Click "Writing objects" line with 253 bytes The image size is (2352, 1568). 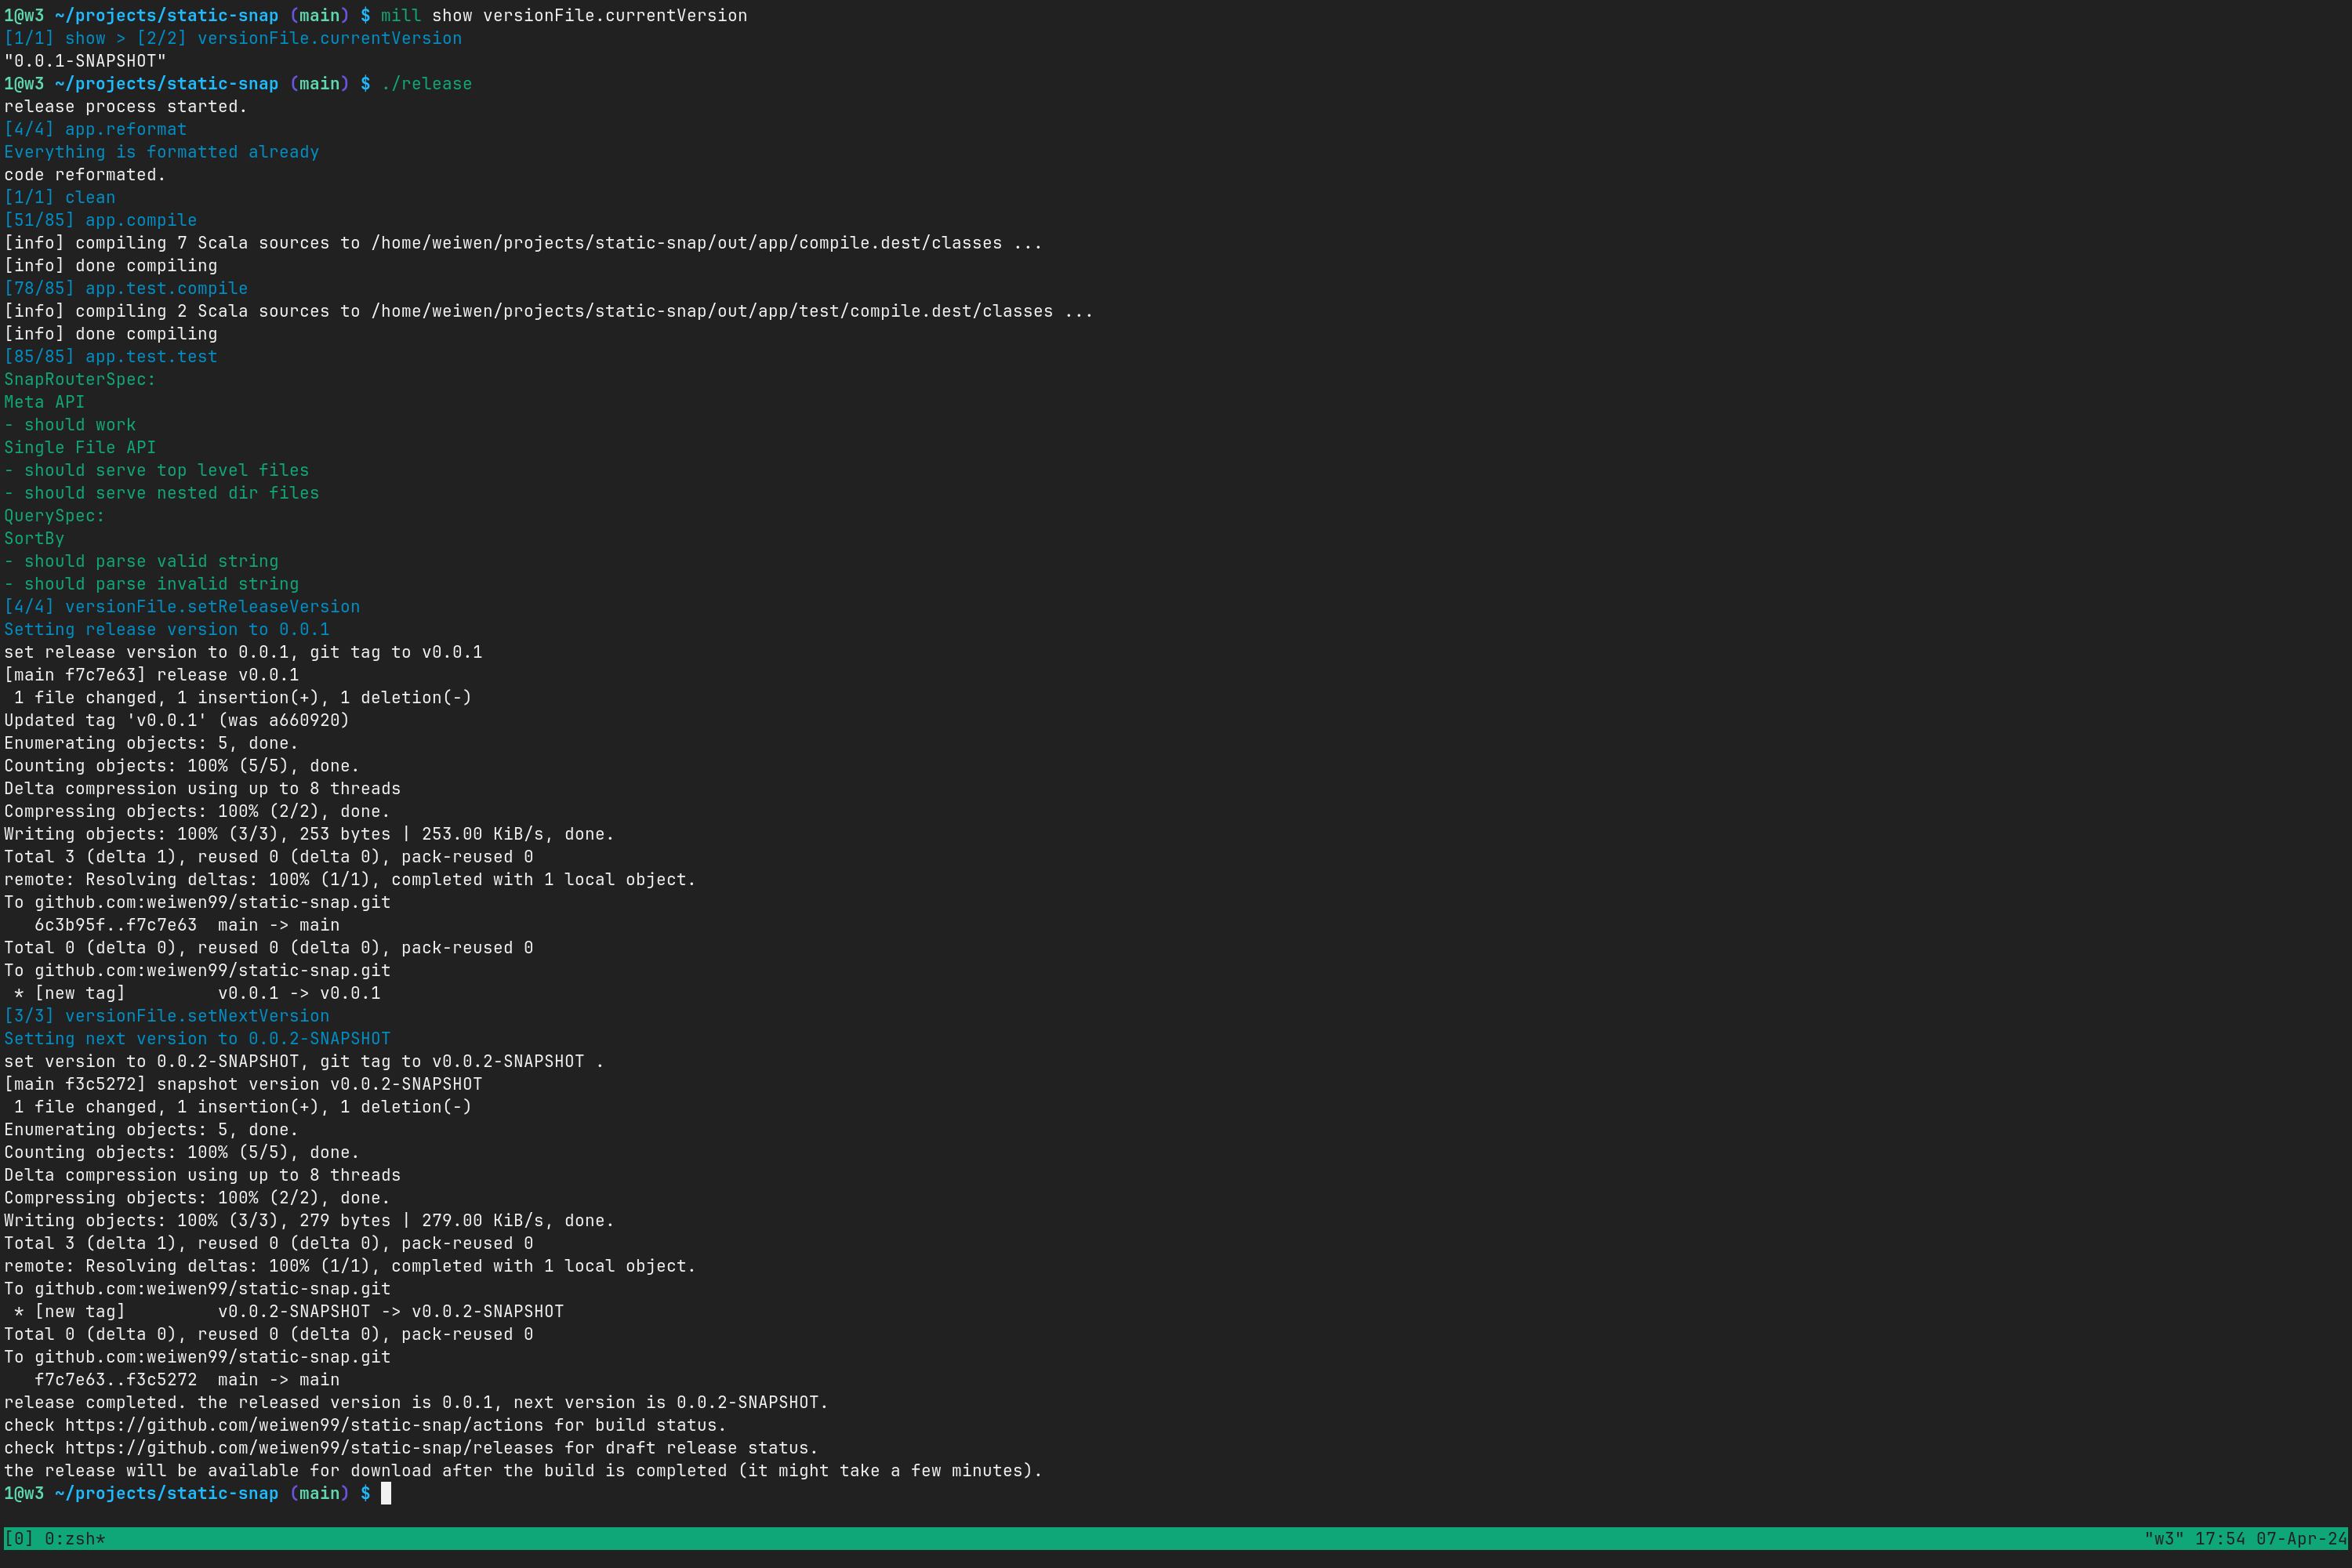click(x=309, y=834)
